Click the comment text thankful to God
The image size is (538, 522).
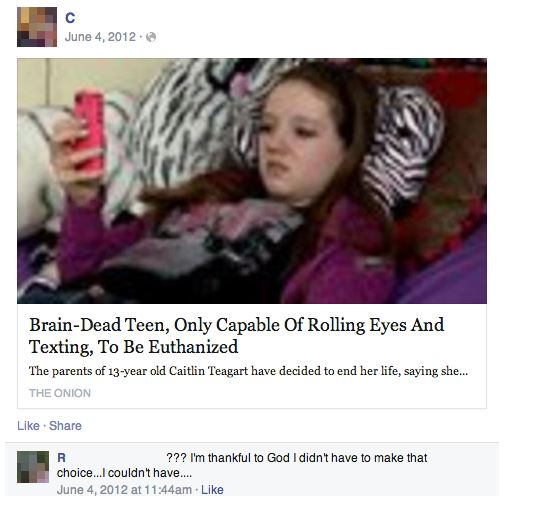(x=296, y=458)
